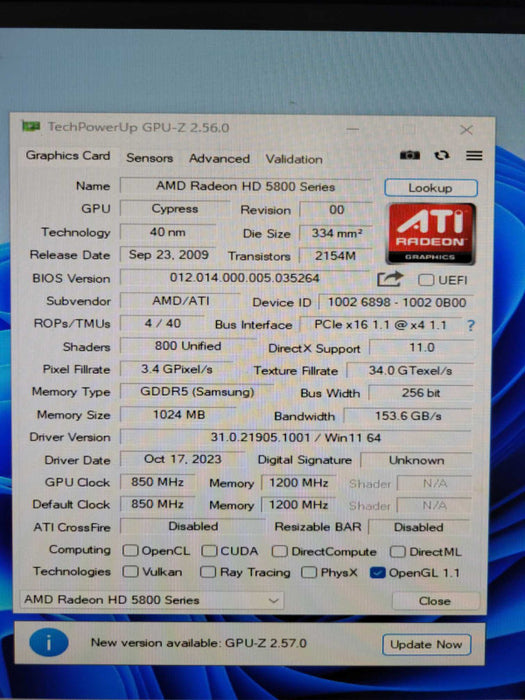Viewport: 525px width, 700px height.
Task: Toggle the Vulkan checkbox
Action: click(x=130, y=571)
